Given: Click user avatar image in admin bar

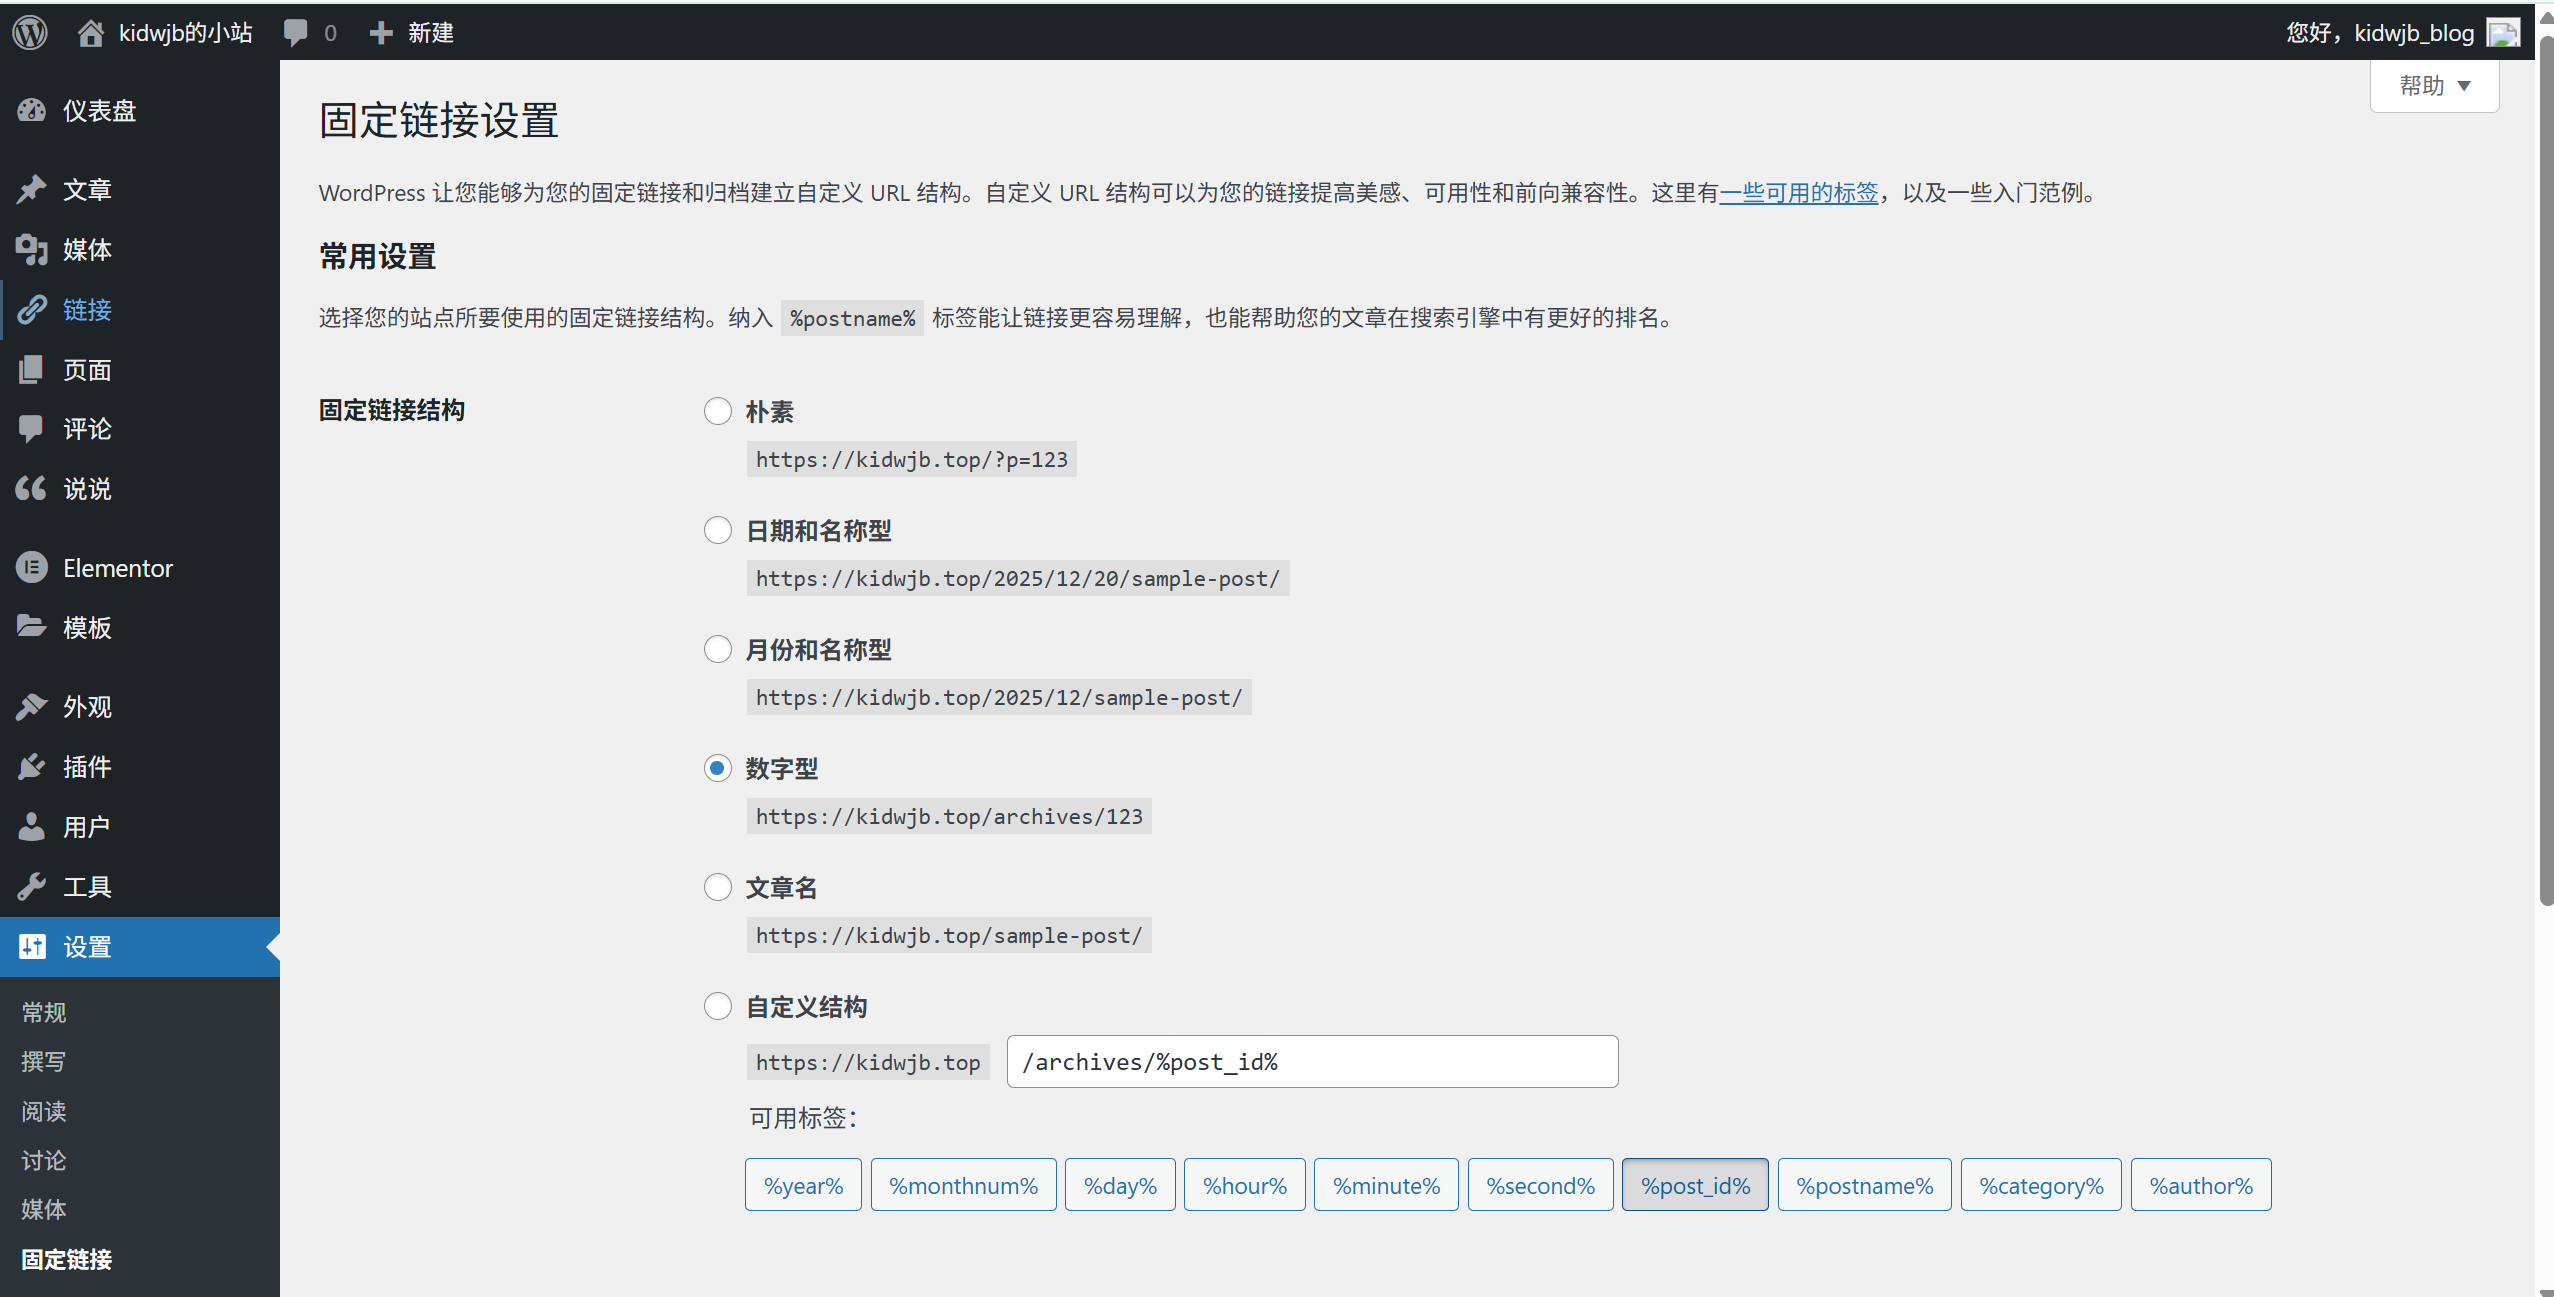Looking at the screenshot, I should pos(2504,33).
